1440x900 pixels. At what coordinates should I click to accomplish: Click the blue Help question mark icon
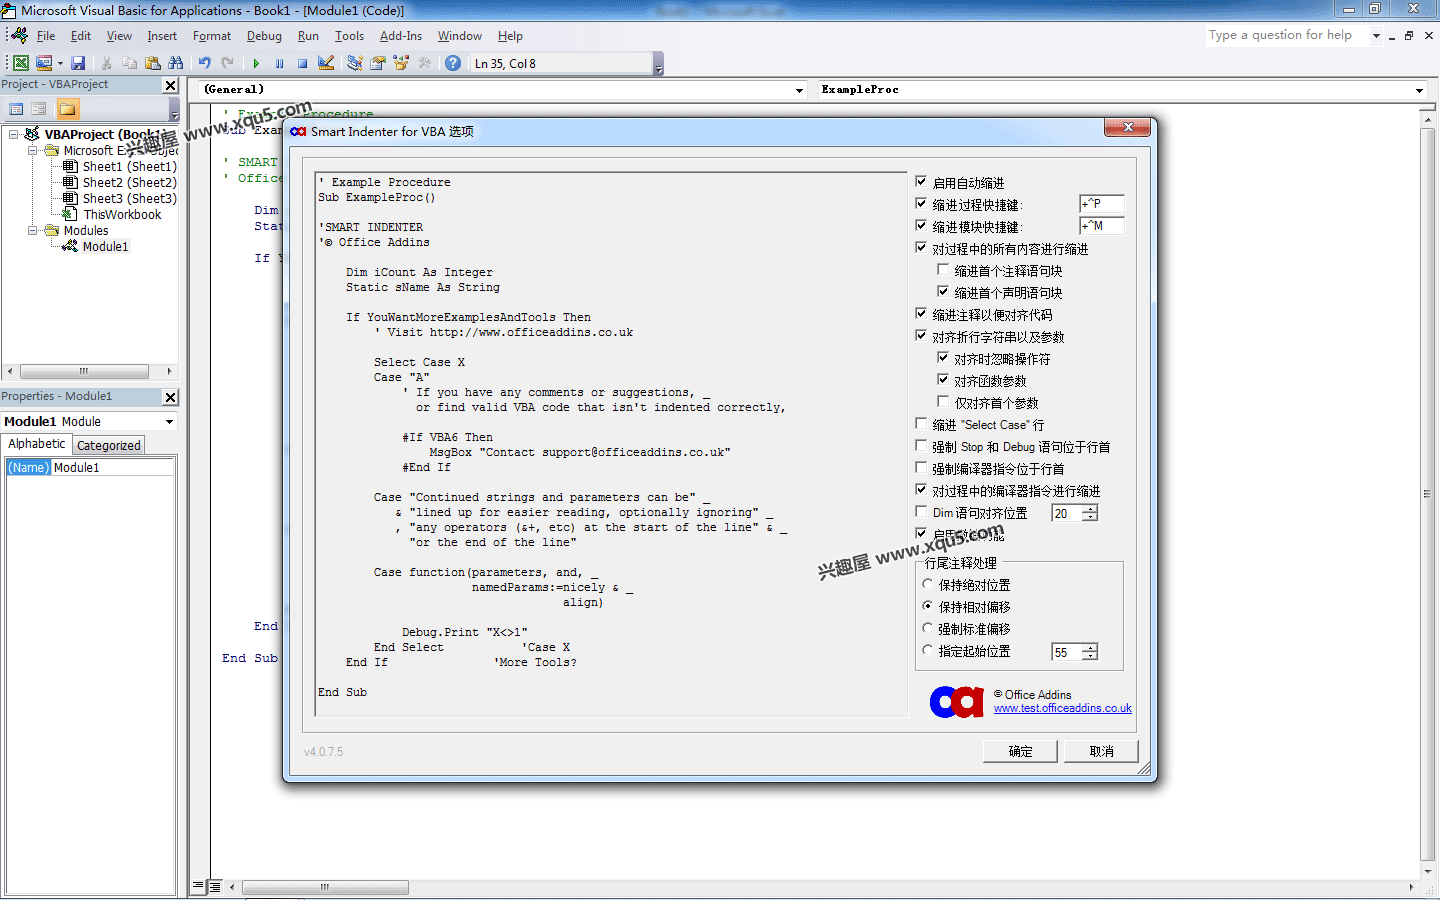[x=453, y=63]
